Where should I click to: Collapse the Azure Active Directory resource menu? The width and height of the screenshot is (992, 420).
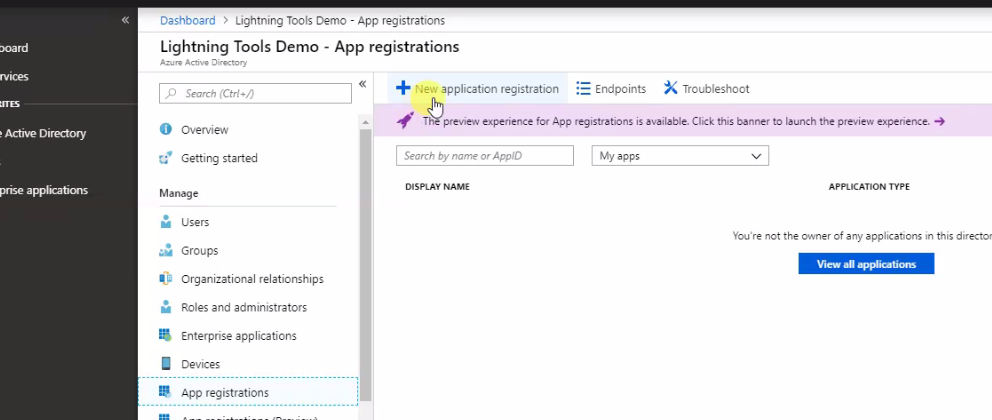coord(363,84)
